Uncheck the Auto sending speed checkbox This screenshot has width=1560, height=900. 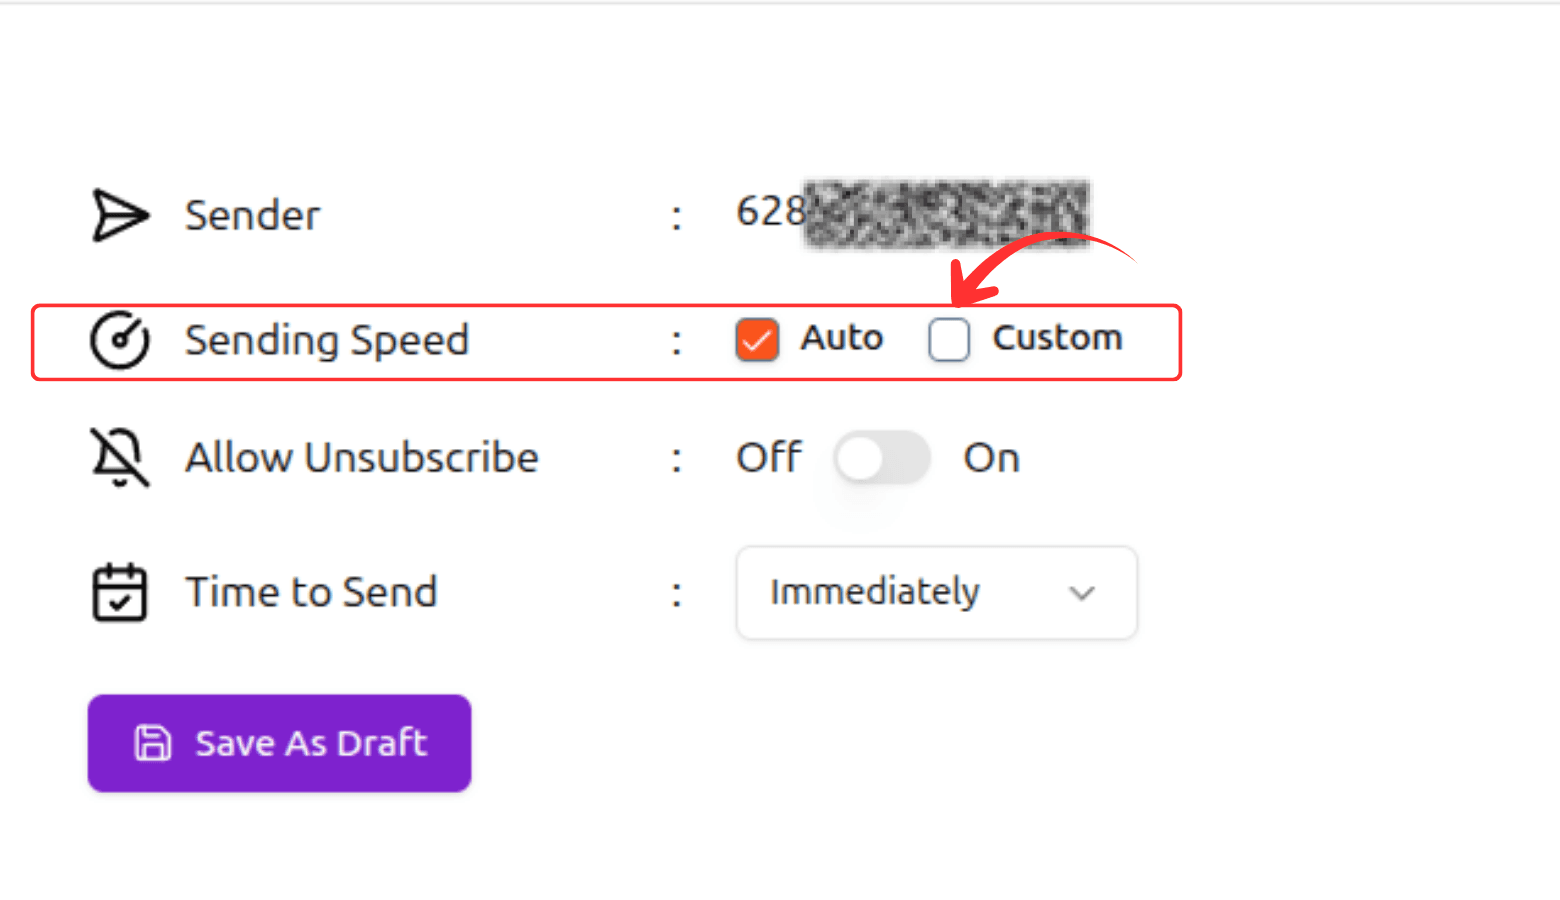pos(757,340)
